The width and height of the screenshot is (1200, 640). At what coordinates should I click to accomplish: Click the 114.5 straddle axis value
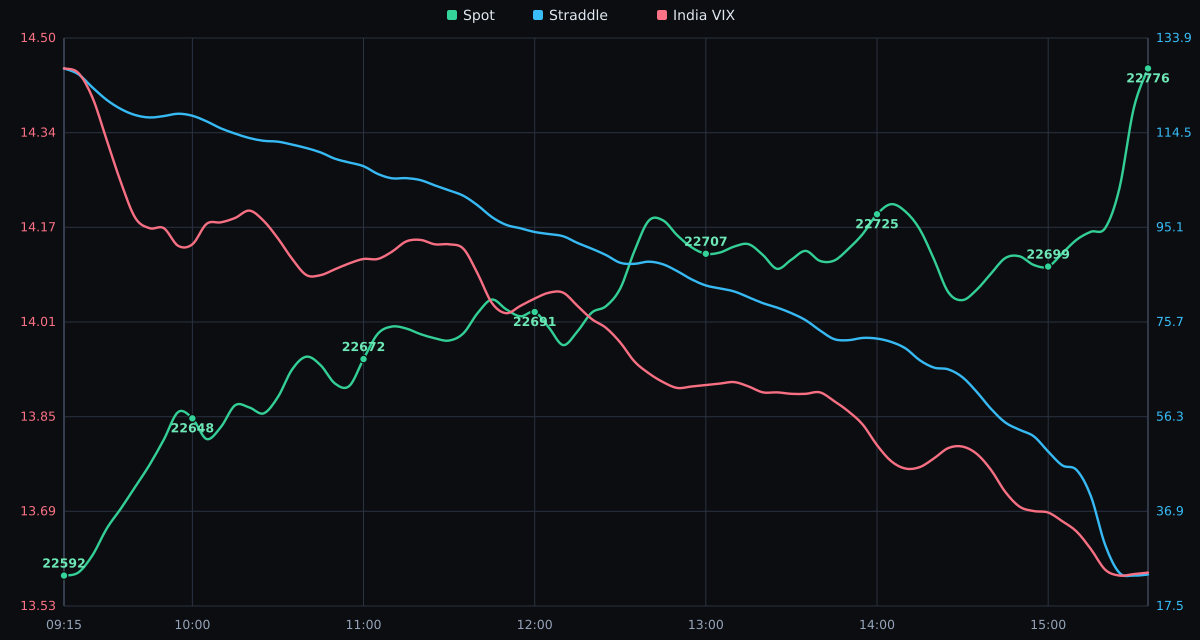point(1174,133)
